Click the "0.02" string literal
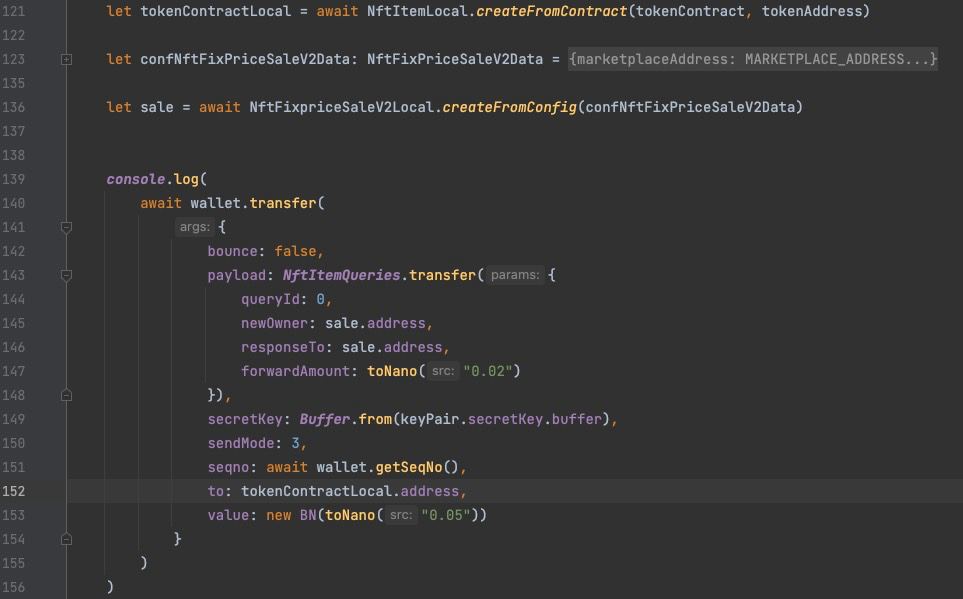 click(488, 371)
